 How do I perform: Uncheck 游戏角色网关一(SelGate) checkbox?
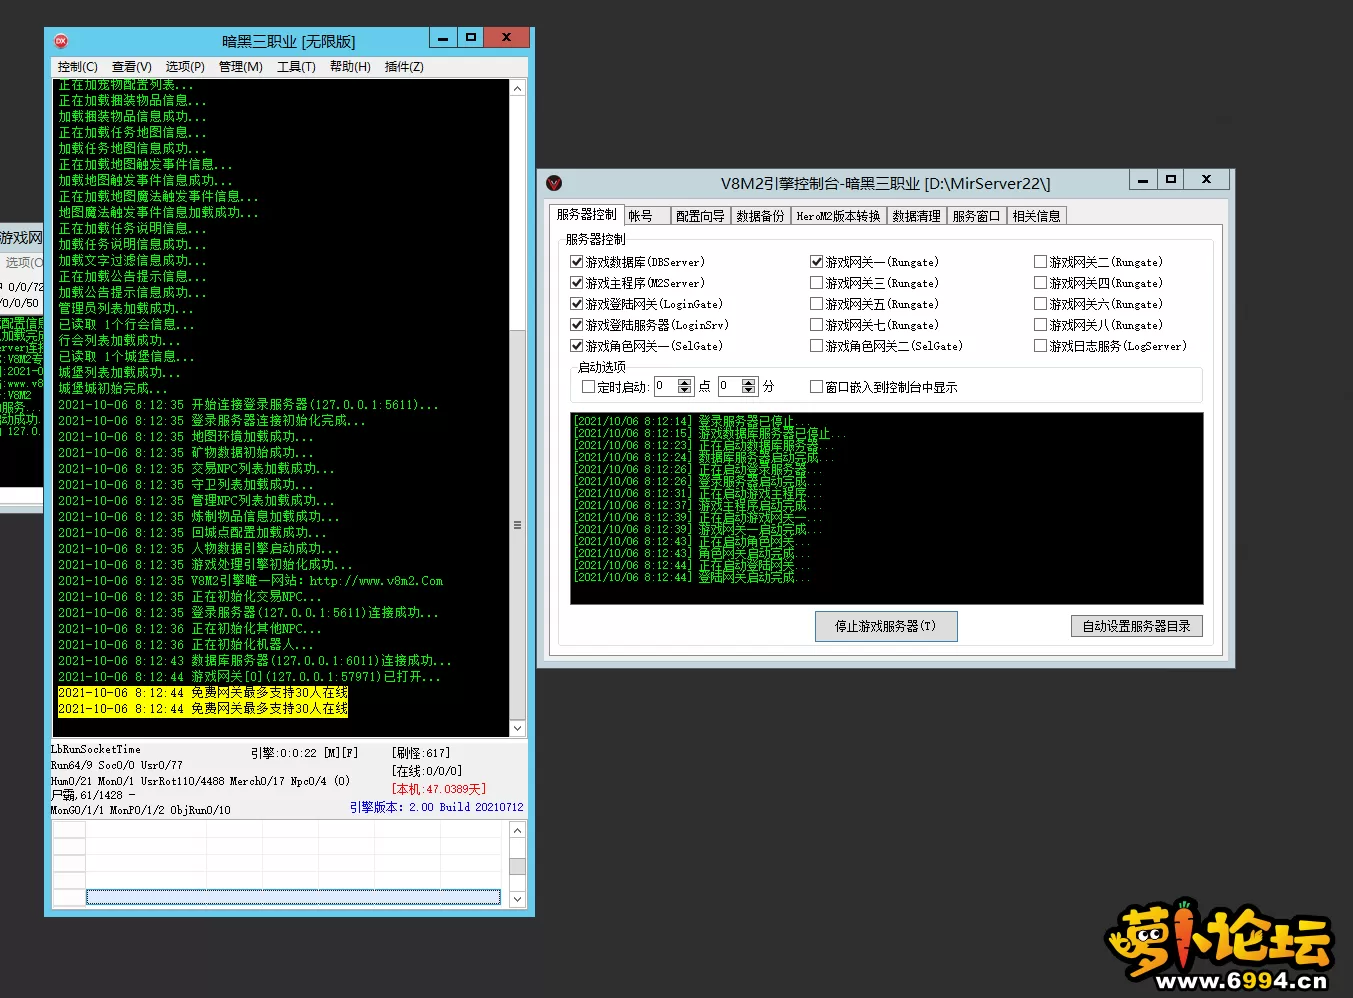pyautogui.click(x=577, y=346)
